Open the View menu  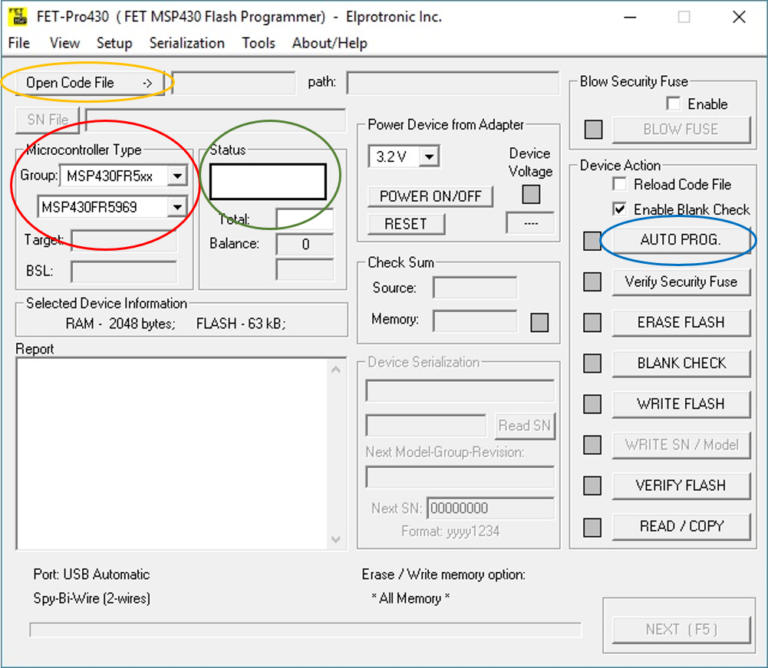click(65, 43)
